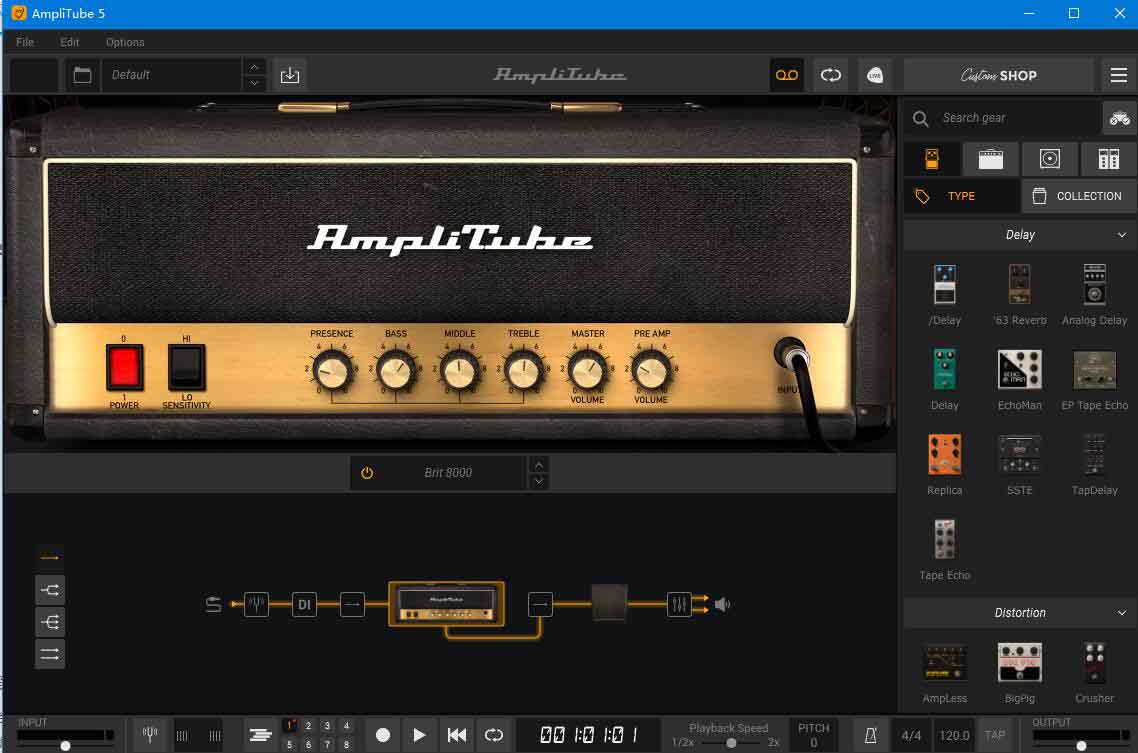Select the Cabinet speaker category icon
Image resolution: width=1138 pixels, height=753 pixels.
point(1049,158)
